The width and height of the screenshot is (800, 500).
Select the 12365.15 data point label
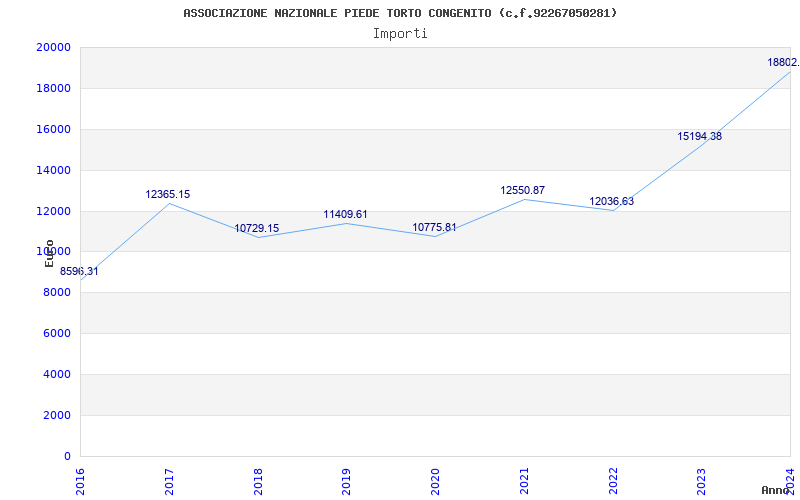(x=167, y=195)
